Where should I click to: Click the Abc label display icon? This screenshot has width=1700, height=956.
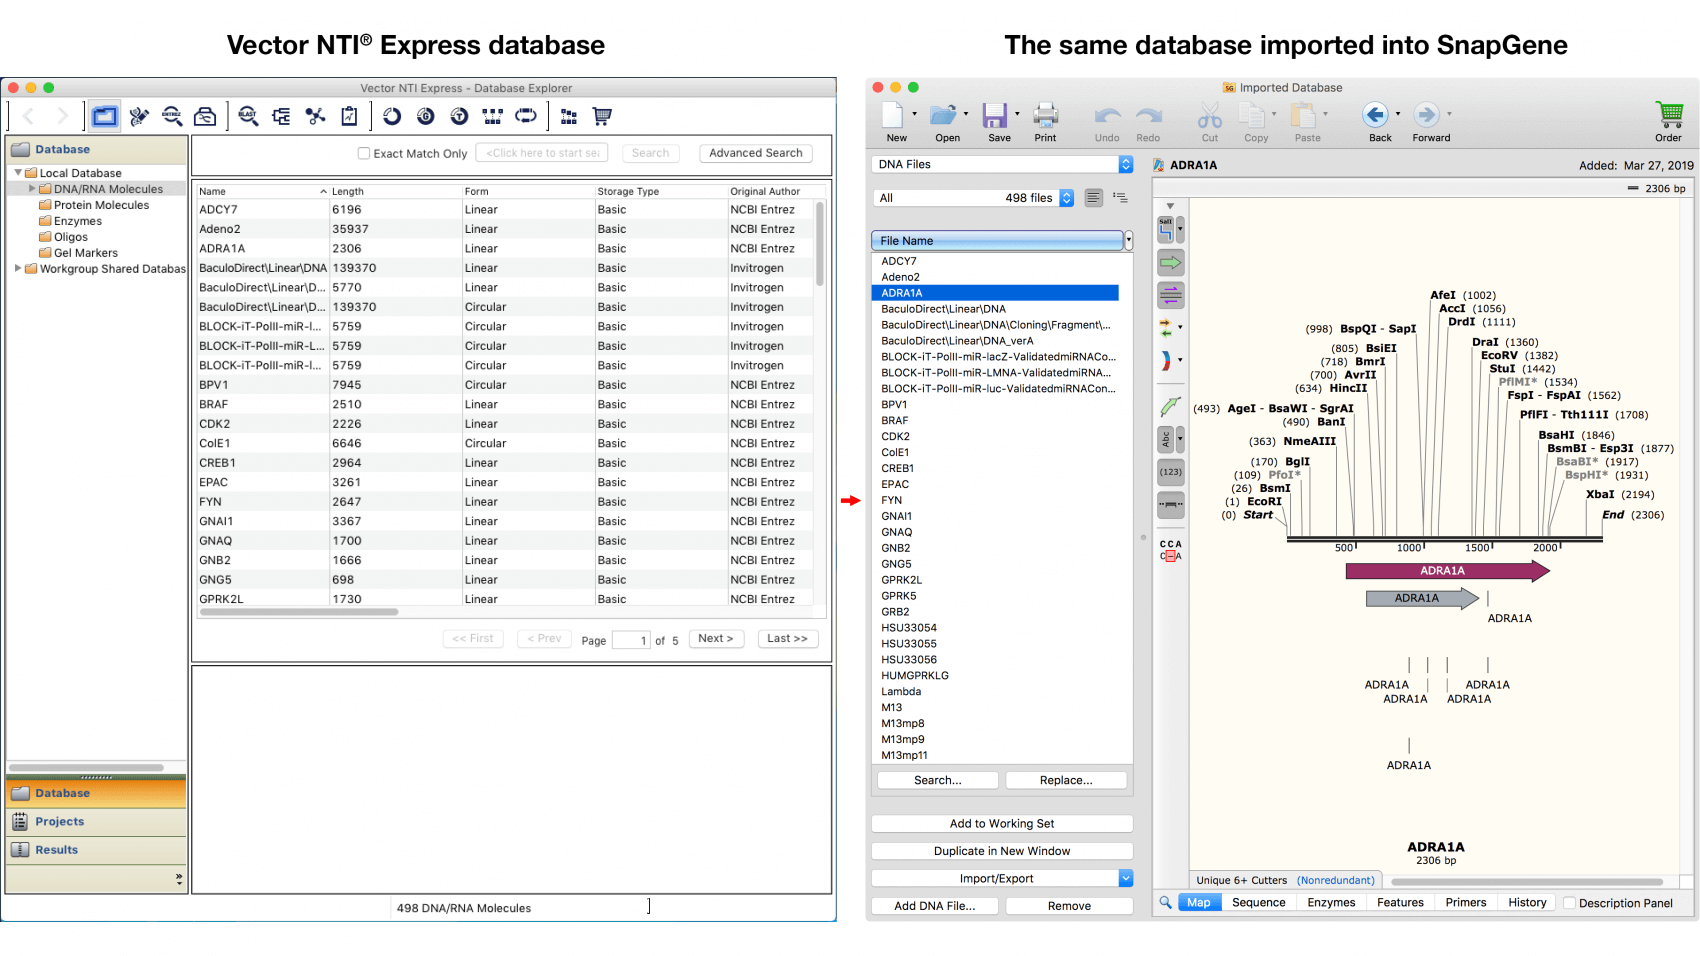pyautogui.click(x=1166, y=437)
